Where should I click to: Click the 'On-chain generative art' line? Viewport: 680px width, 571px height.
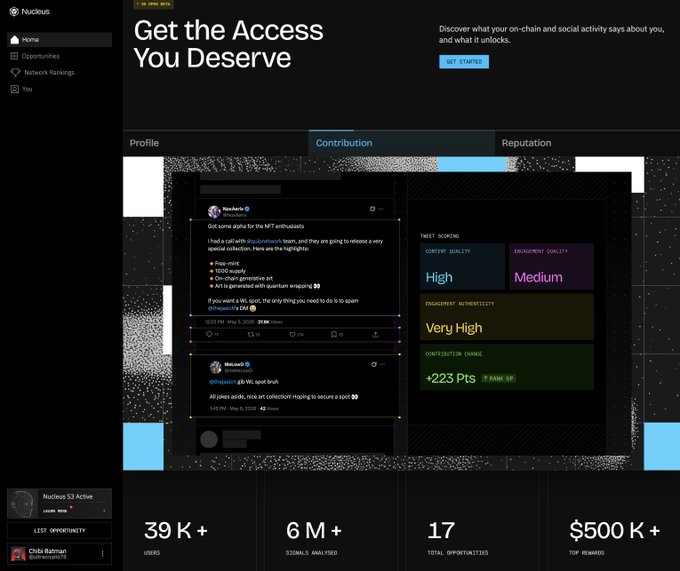tap(241, 278)
